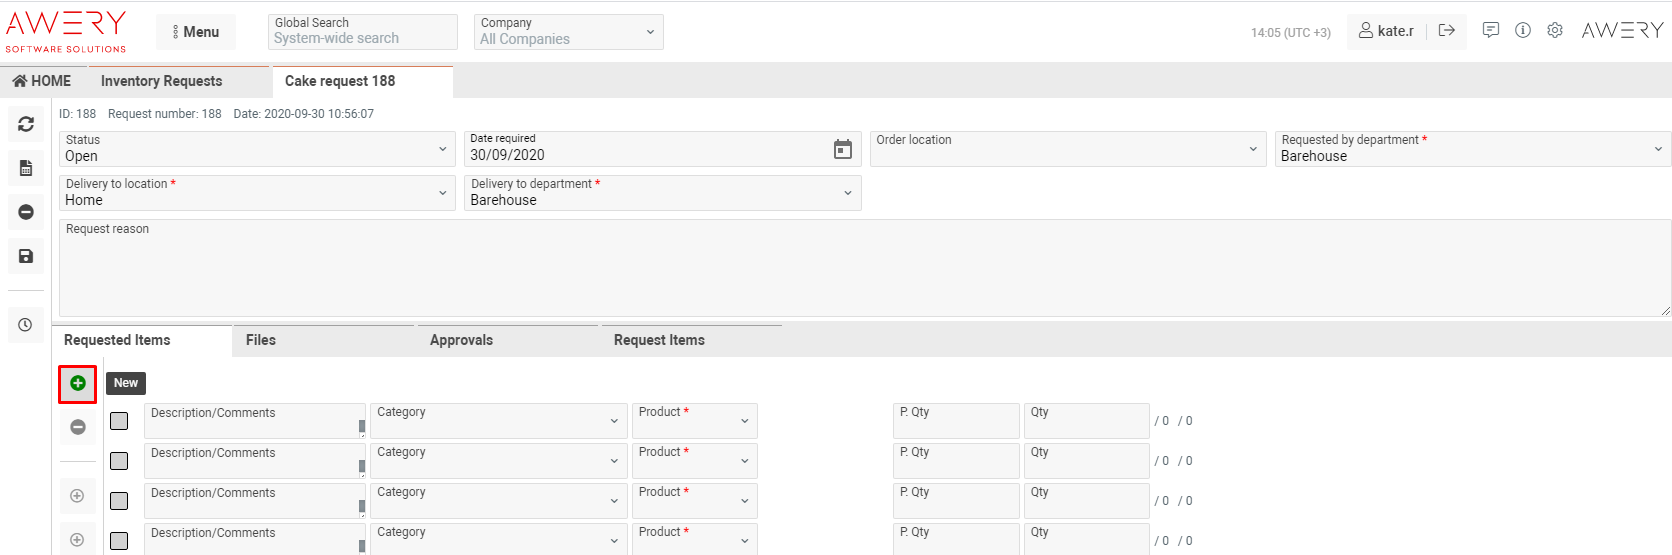1672x555 pixels.
Task: Open the settings gear icon in header
Action: click(x=1555, y=31)
